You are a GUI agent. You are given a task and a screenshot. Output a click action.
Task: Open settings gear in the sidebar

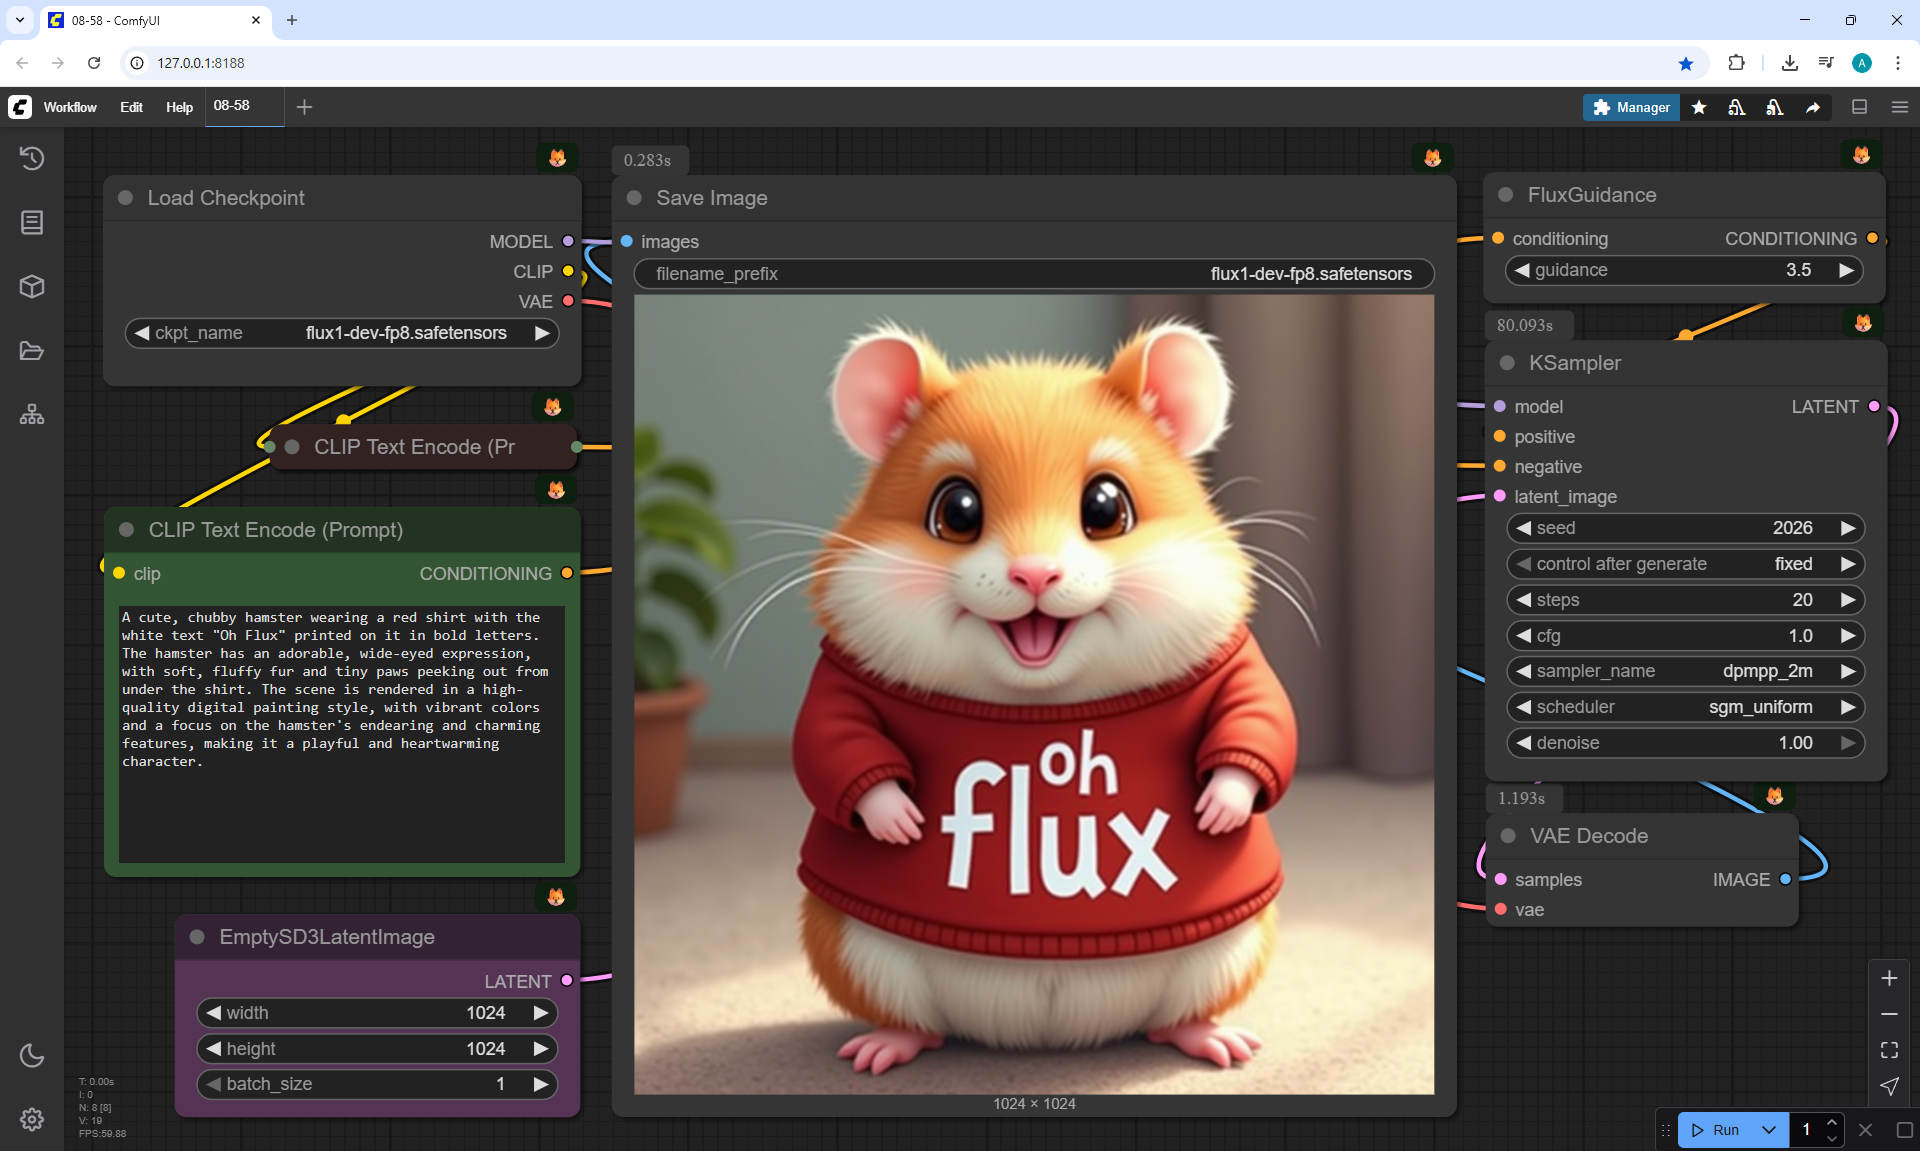[x=32, y=1119]
